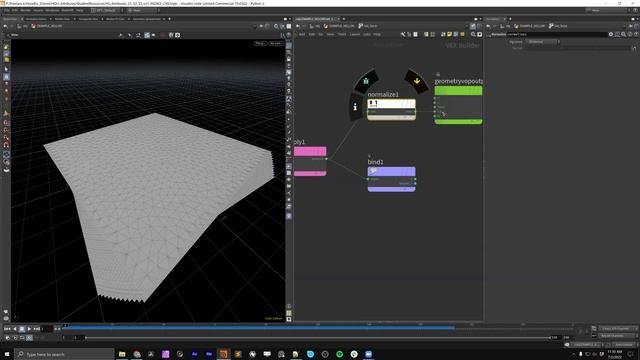
Task: Select the bind1 node
Action: pos(391,179)
